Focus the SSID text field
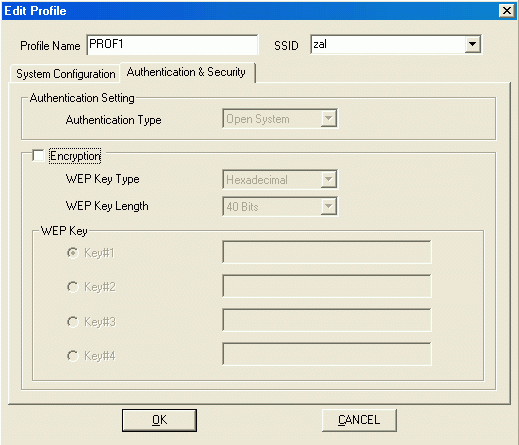Image resolution: width=519 pixels, height=445 pixels. (388, 44)
